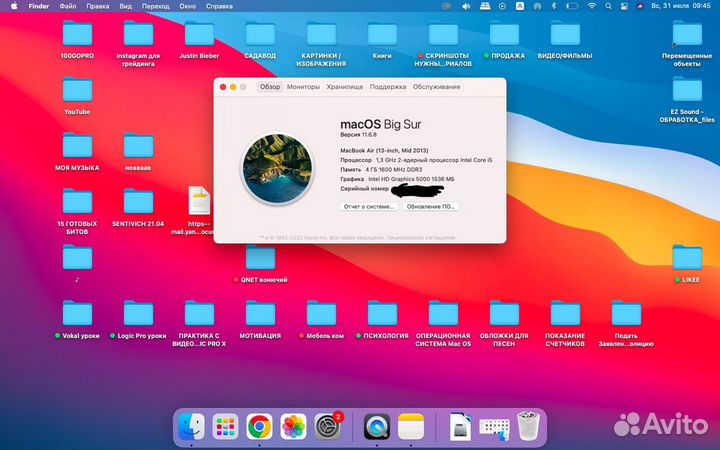
Task: Select the Книги folder
Action: pos(382,34)
